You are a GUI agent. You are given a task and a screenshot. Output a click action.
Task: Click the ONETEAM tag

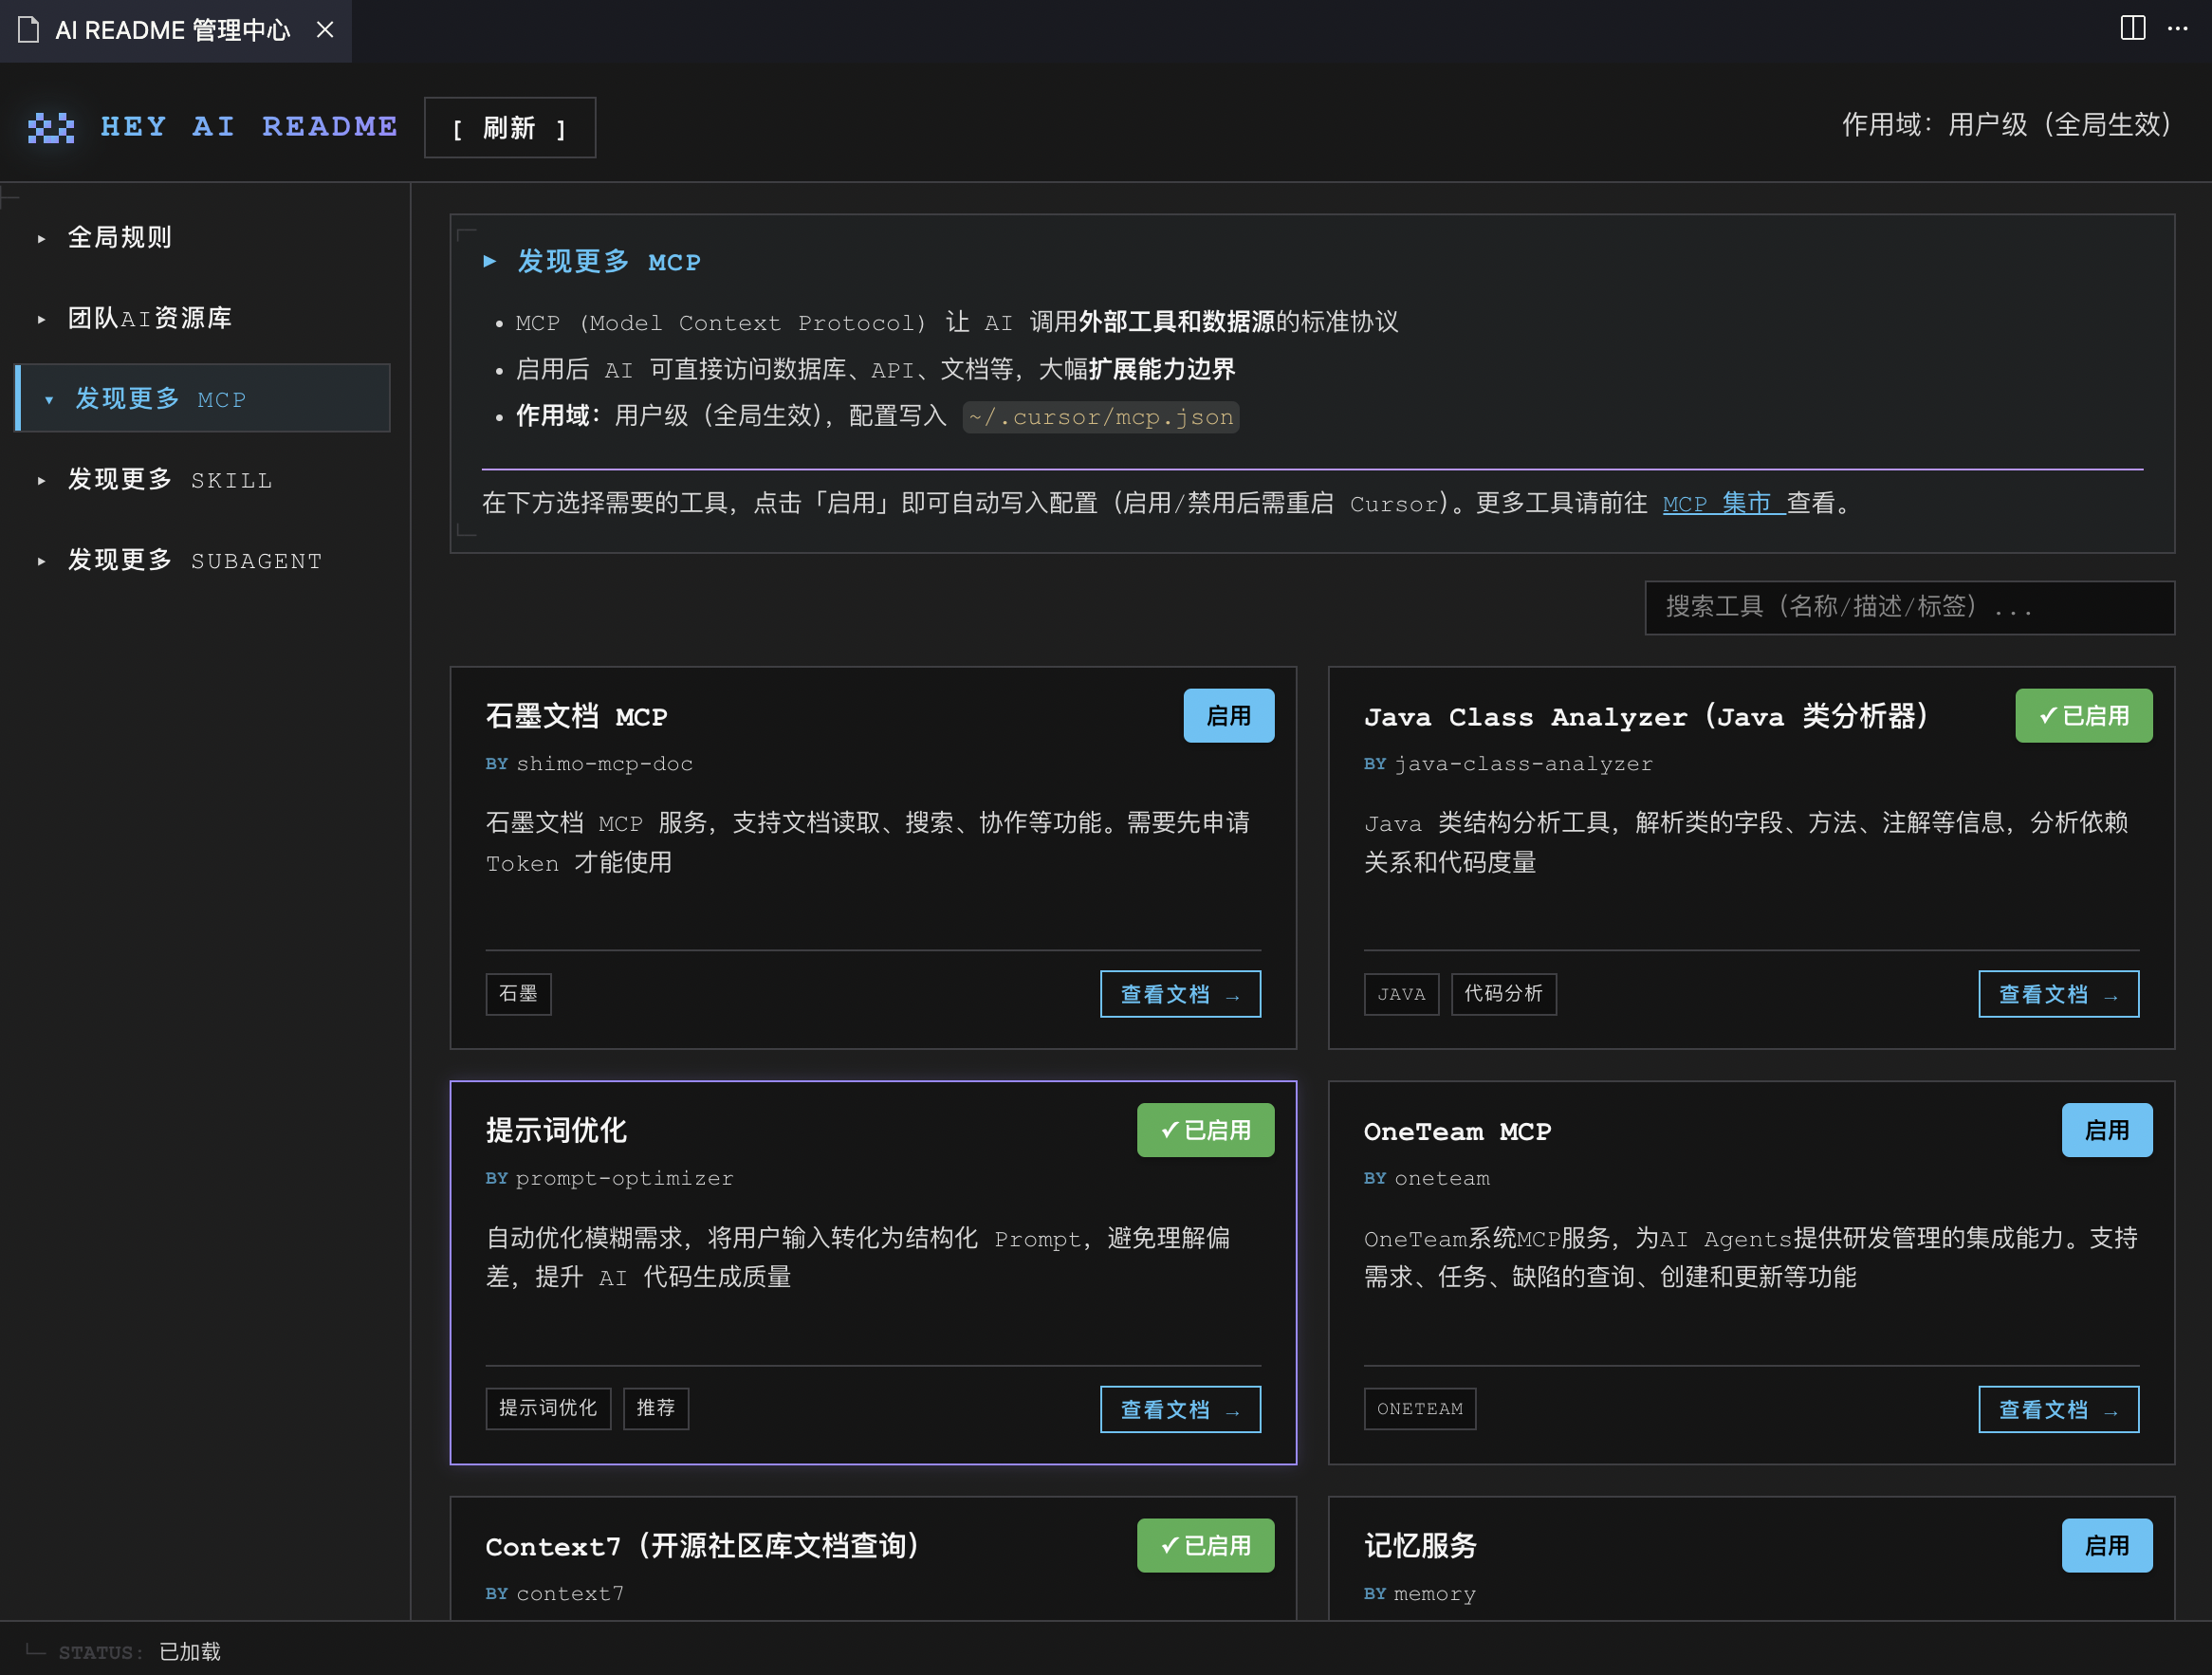[1420, 1410]
